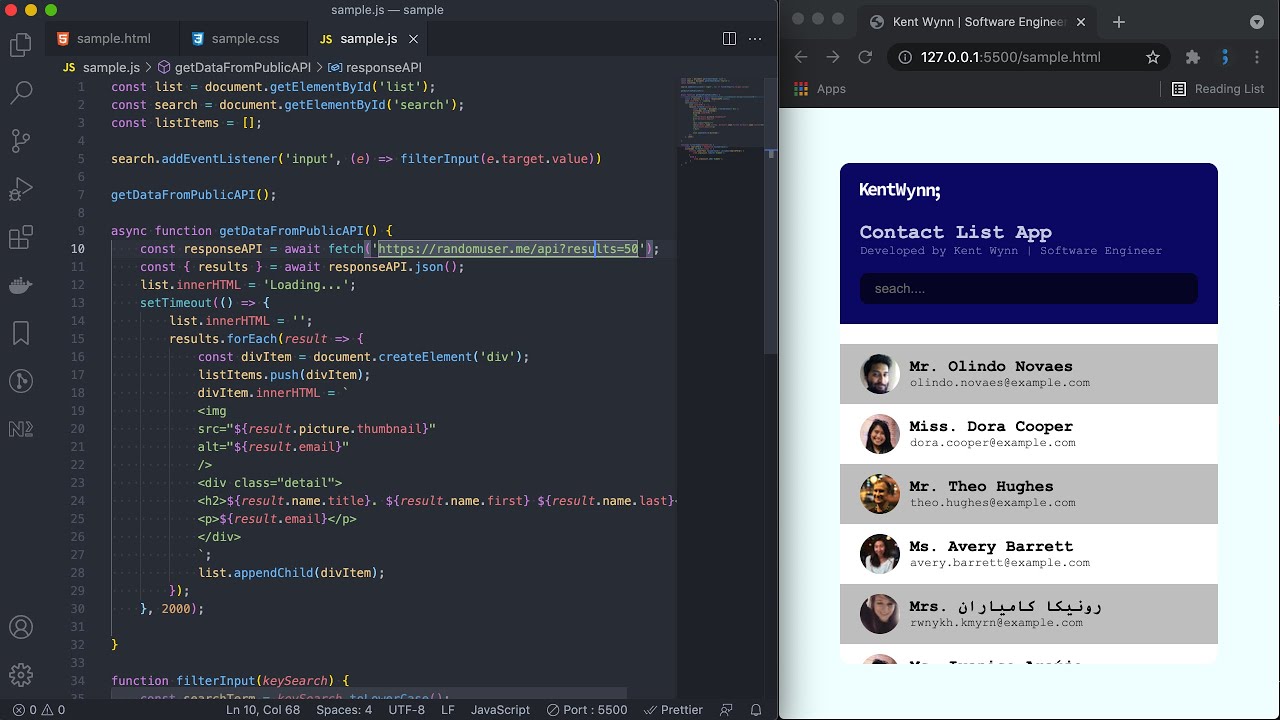Image resolution: width=1280 pixels, height=720 pixels.
Task: Click Olindo Novaes avatar thumbnail
Action: pos(880,374)
